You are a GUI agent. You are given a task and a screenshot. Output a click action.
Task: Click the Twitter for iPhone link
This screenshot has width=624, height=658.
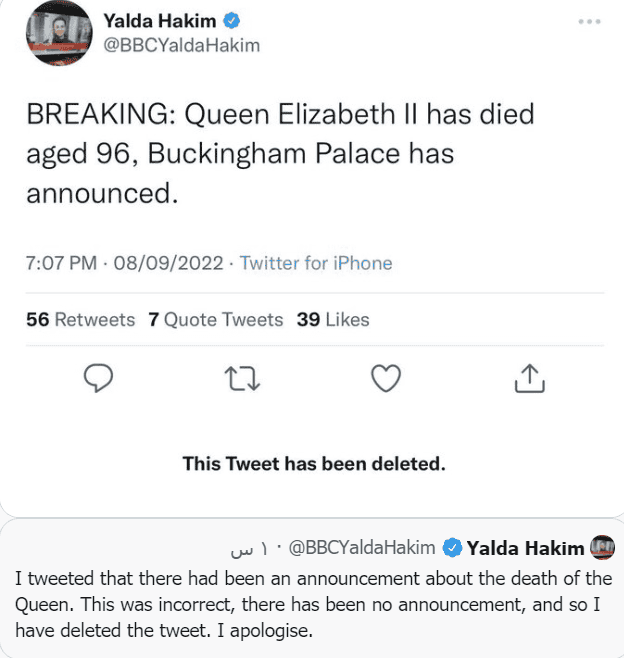[316, 263]
